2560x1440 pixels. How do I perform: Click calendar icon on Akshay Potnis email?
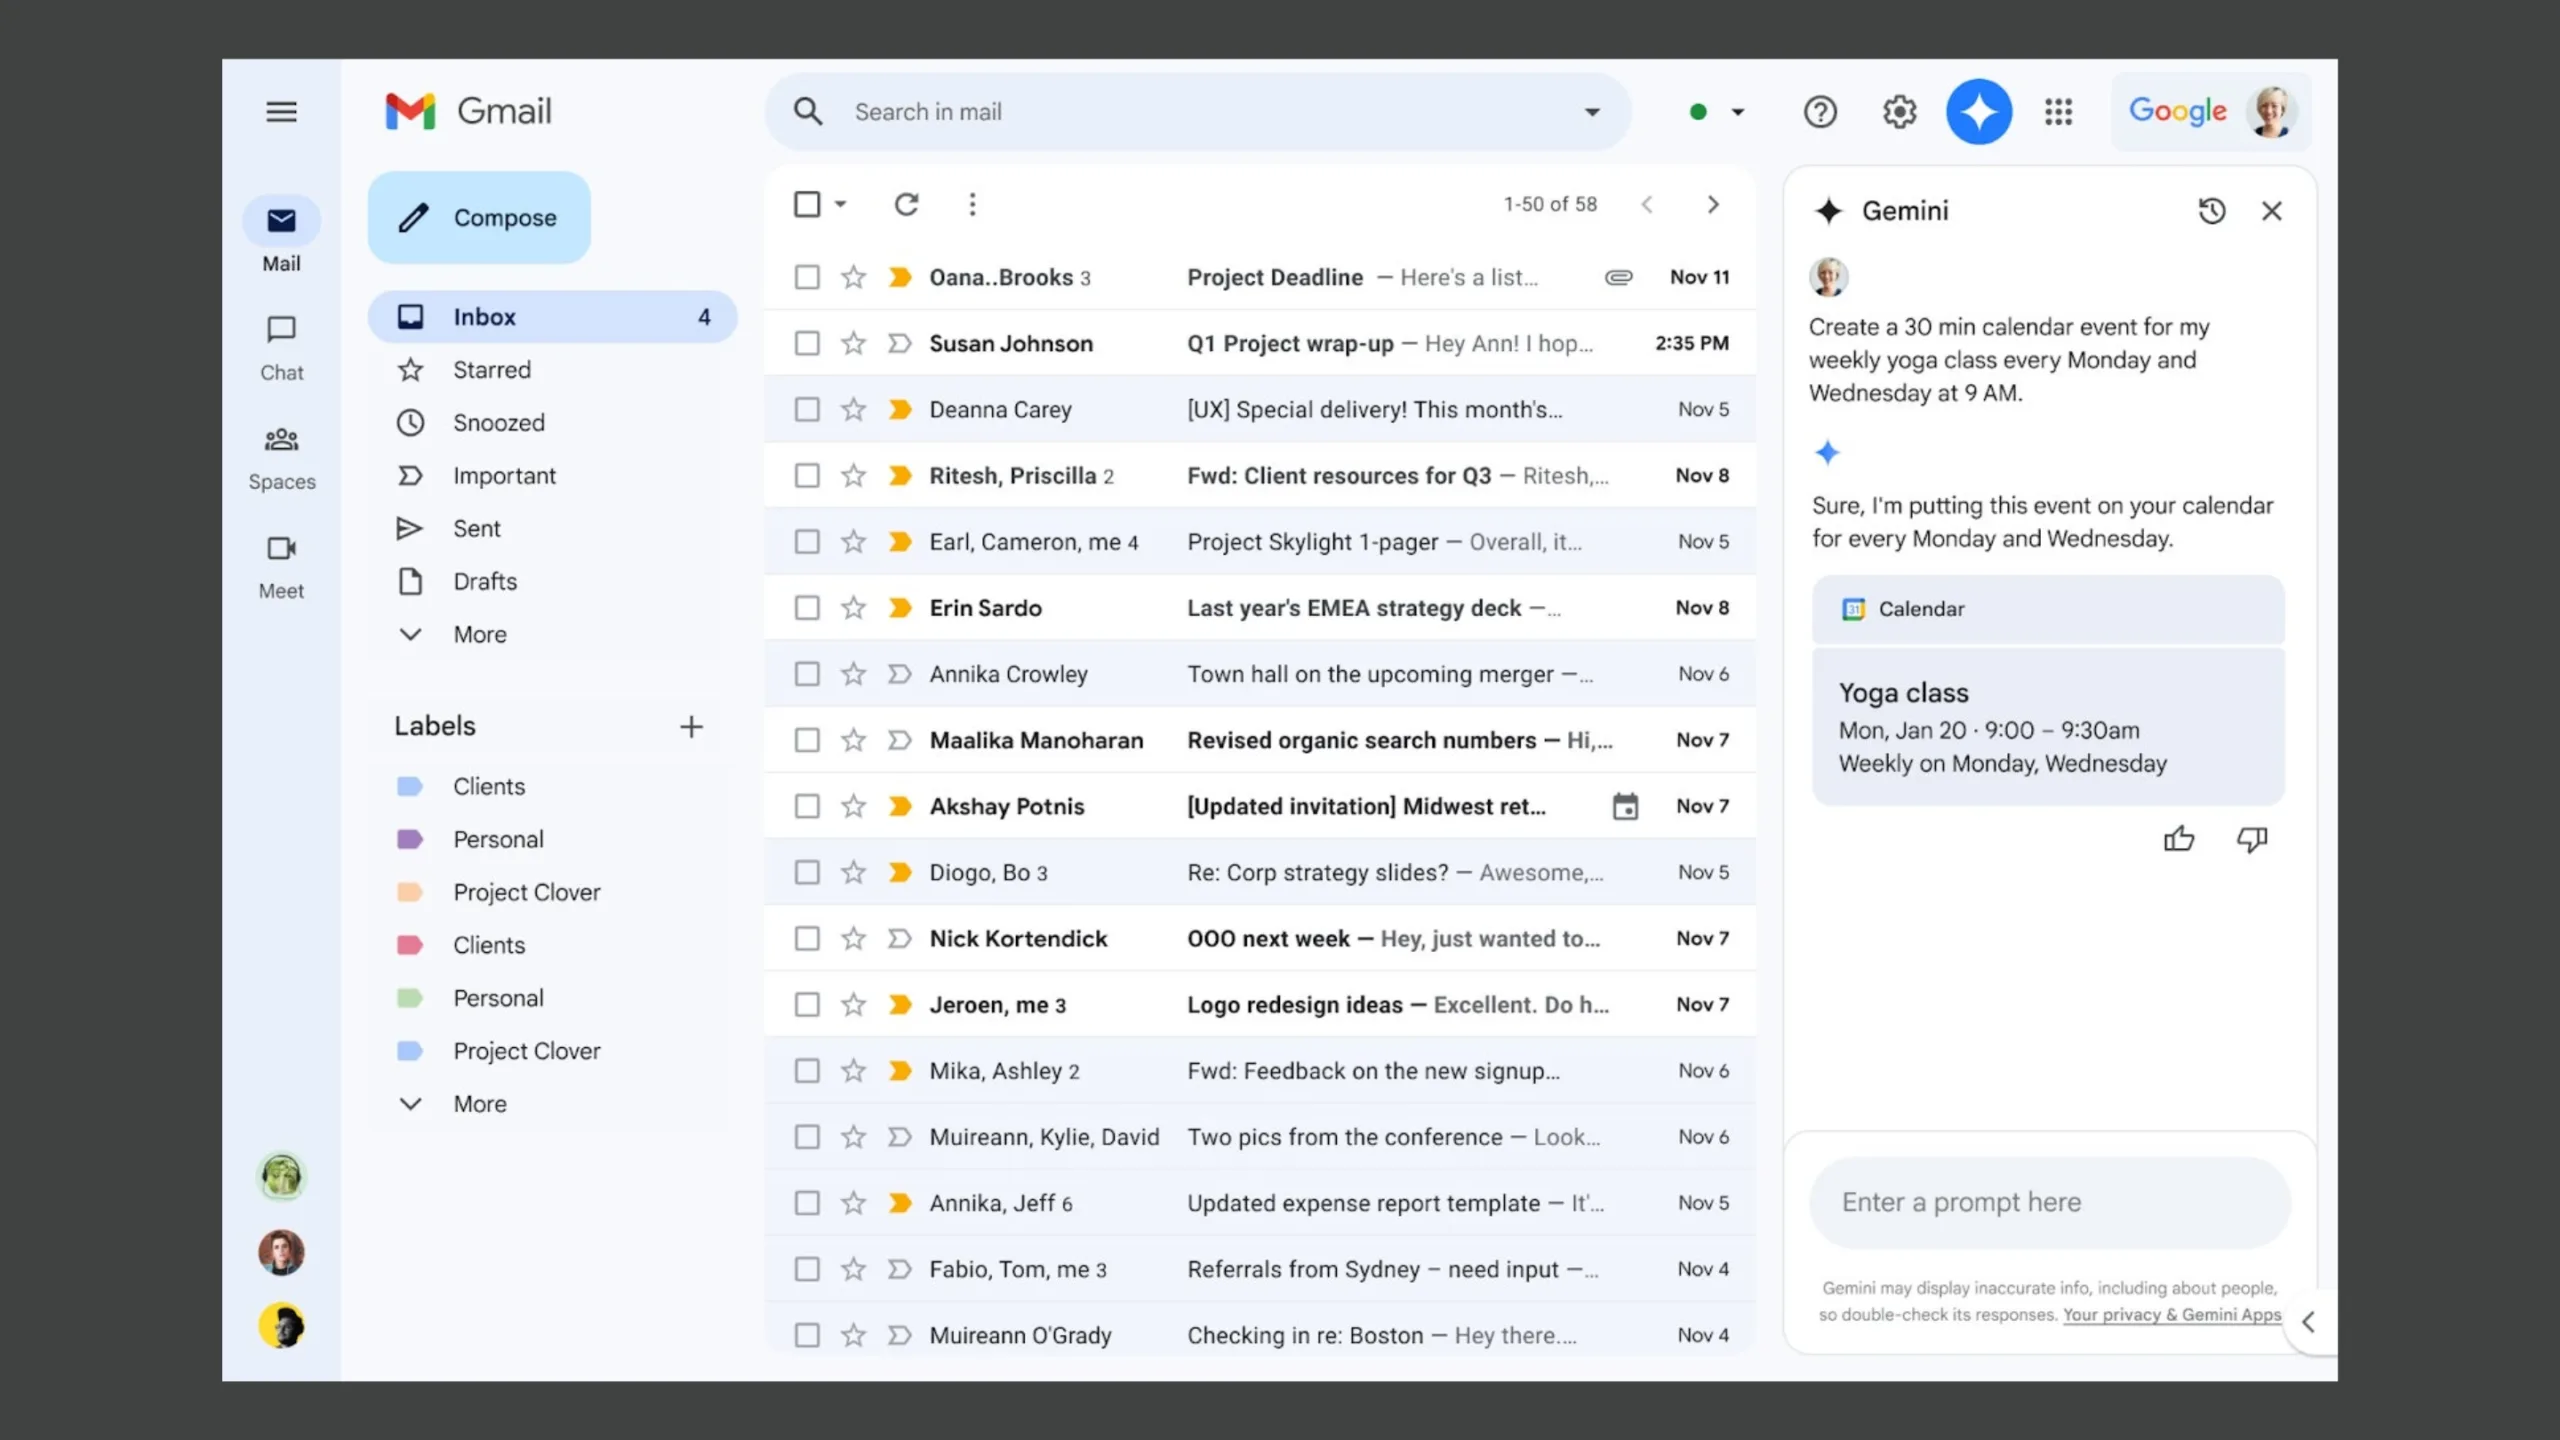point(1626,806)
